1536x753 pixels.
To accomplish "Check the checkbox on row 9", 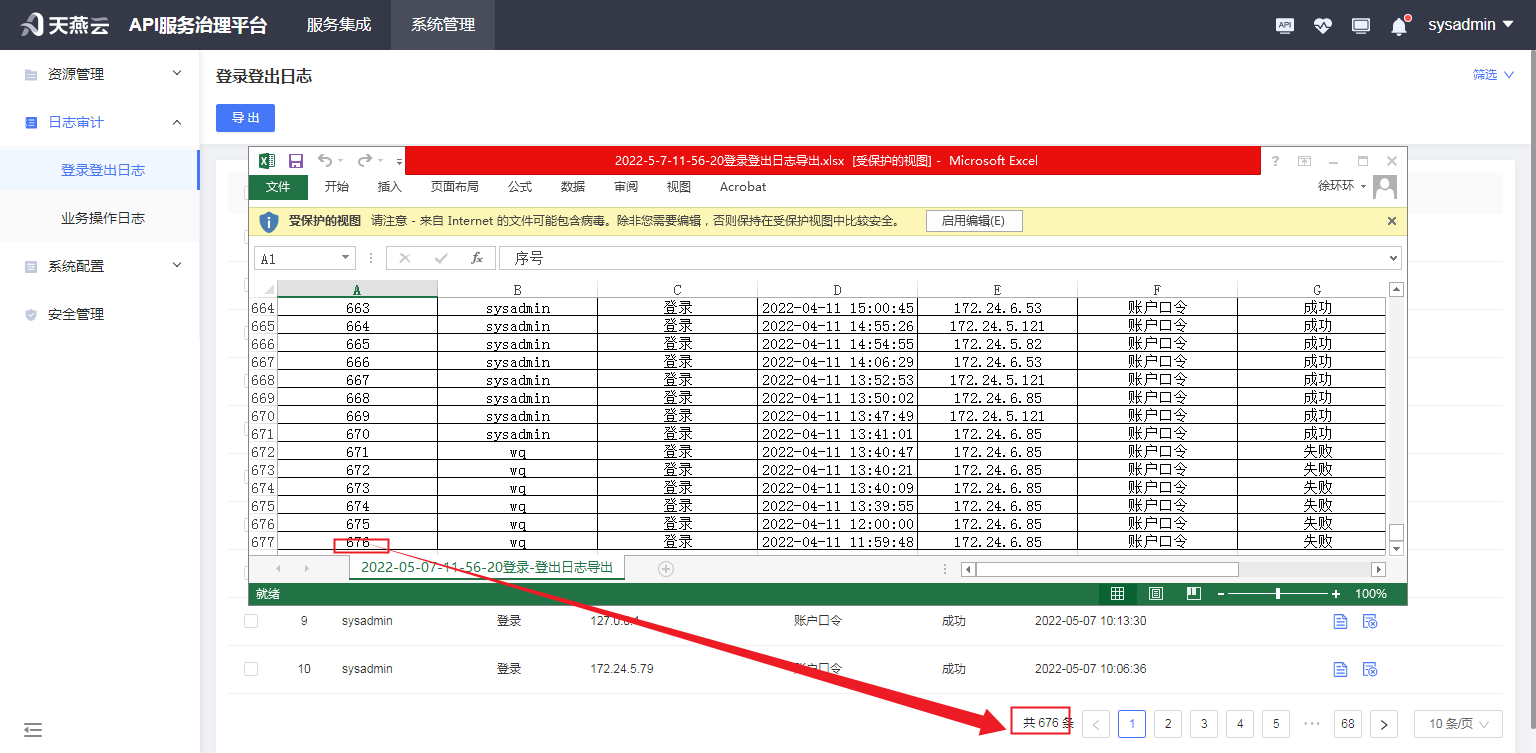I will [251, 621].
